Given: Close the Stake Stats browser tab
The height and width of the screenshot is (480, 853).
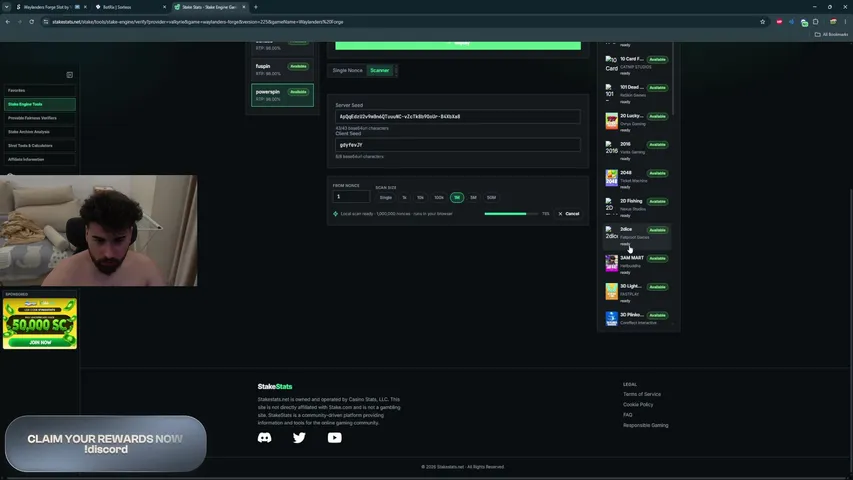Looking at the screenshot, I should point(244,7).
